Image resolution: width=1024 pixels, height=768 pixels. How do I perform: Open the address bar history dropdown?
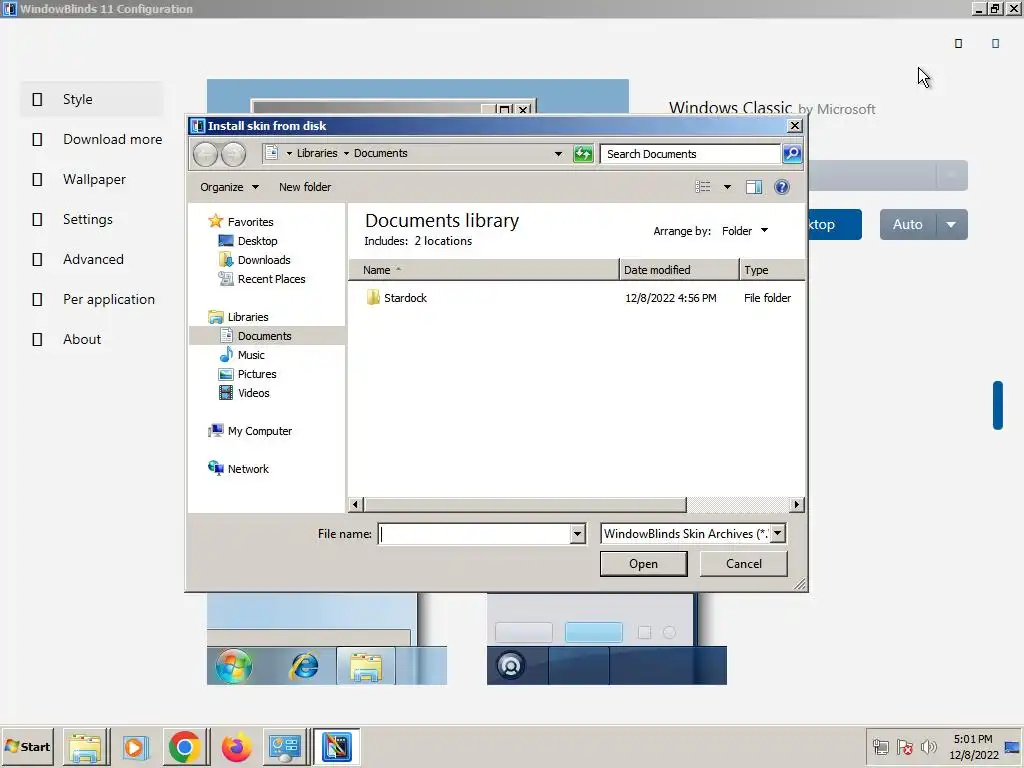pyautogui.click(x=558, y=154)
